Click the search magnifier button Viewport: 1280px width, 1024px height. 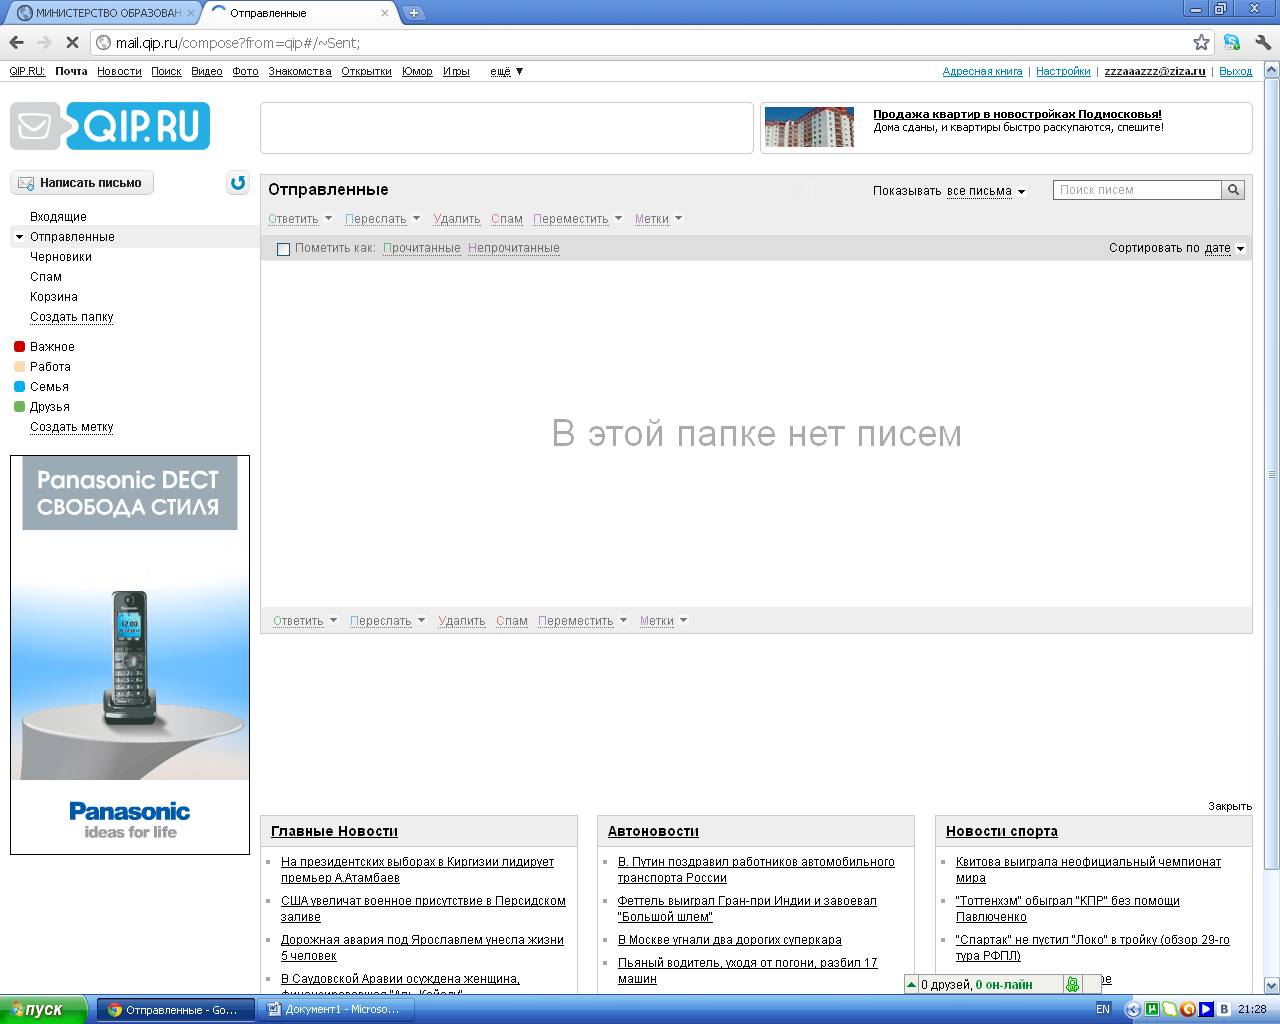[x=1233, y=190]
